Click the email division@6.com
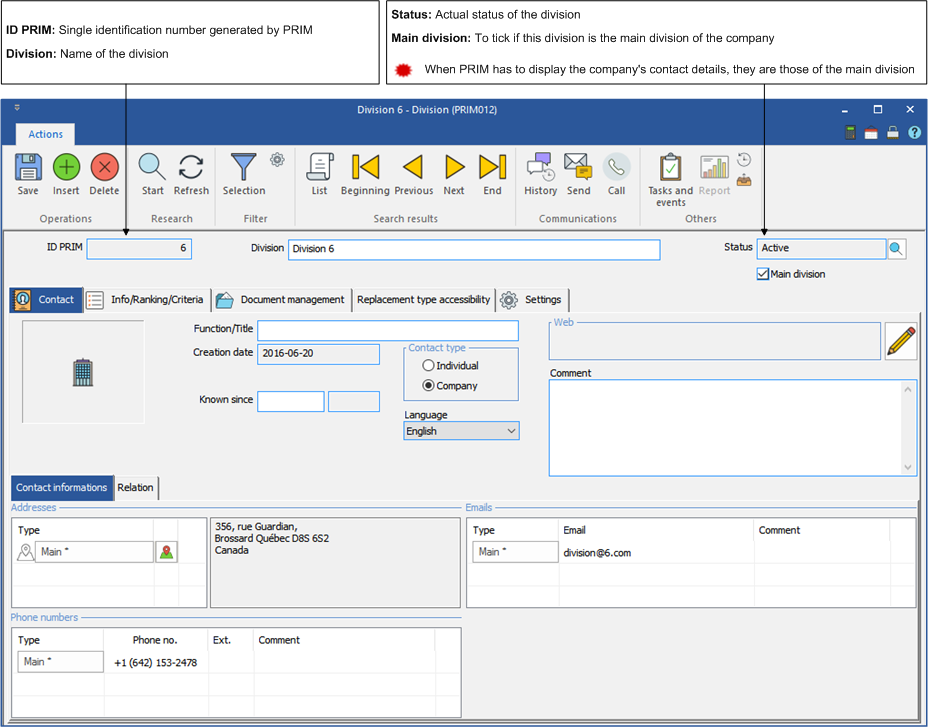 [x=597, y=553]
